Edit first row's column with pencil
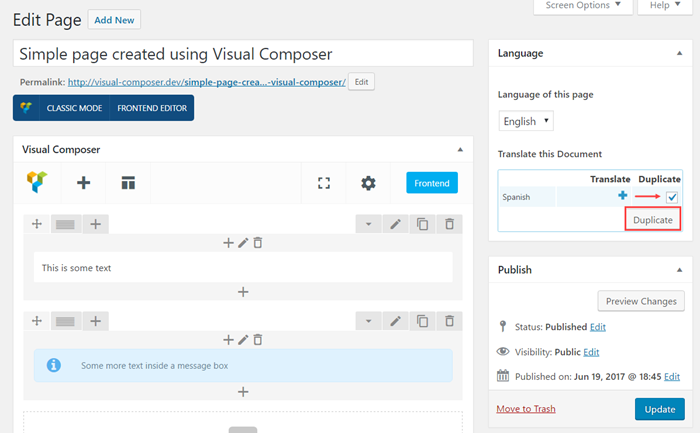700x433 pixels. point(243,243)
